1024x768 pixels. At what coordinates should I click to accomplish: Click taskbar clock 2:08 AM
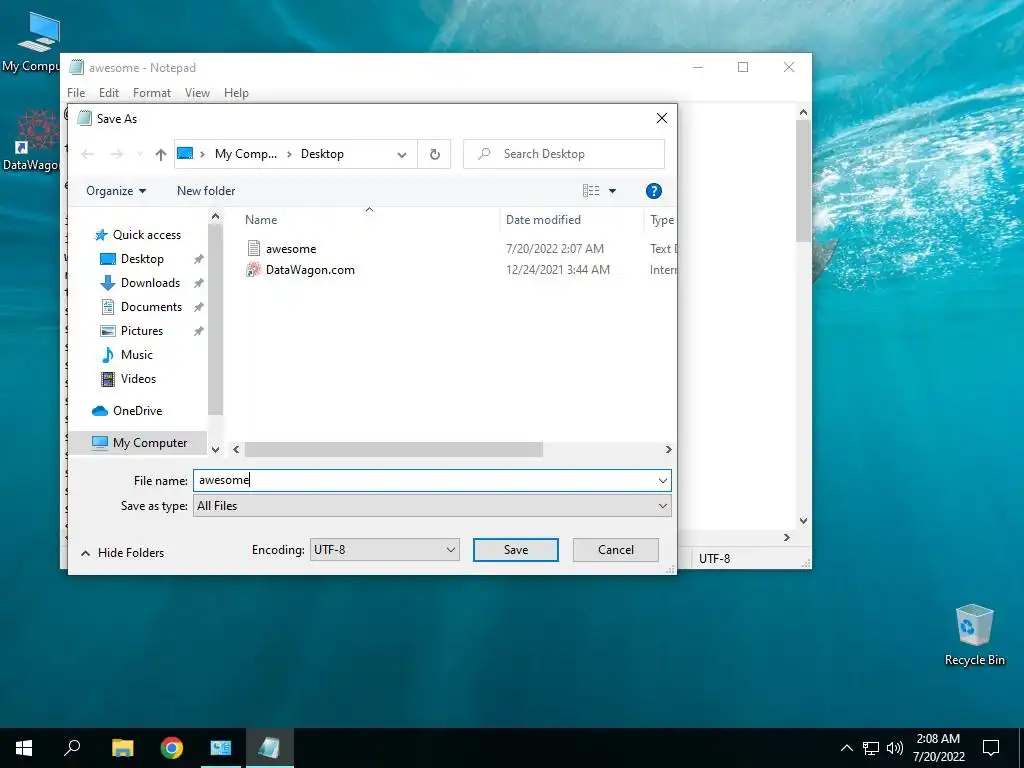click(x=938, y=739)
